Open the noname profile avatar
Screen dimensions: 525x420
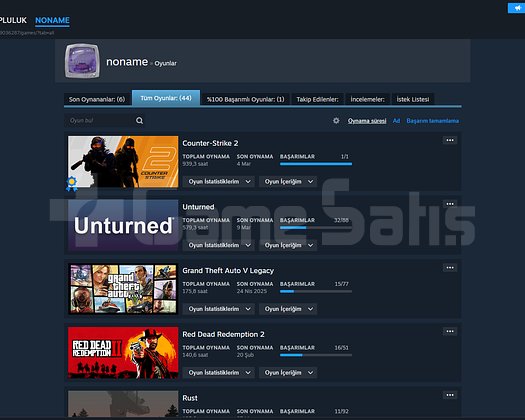coord(82,61)
